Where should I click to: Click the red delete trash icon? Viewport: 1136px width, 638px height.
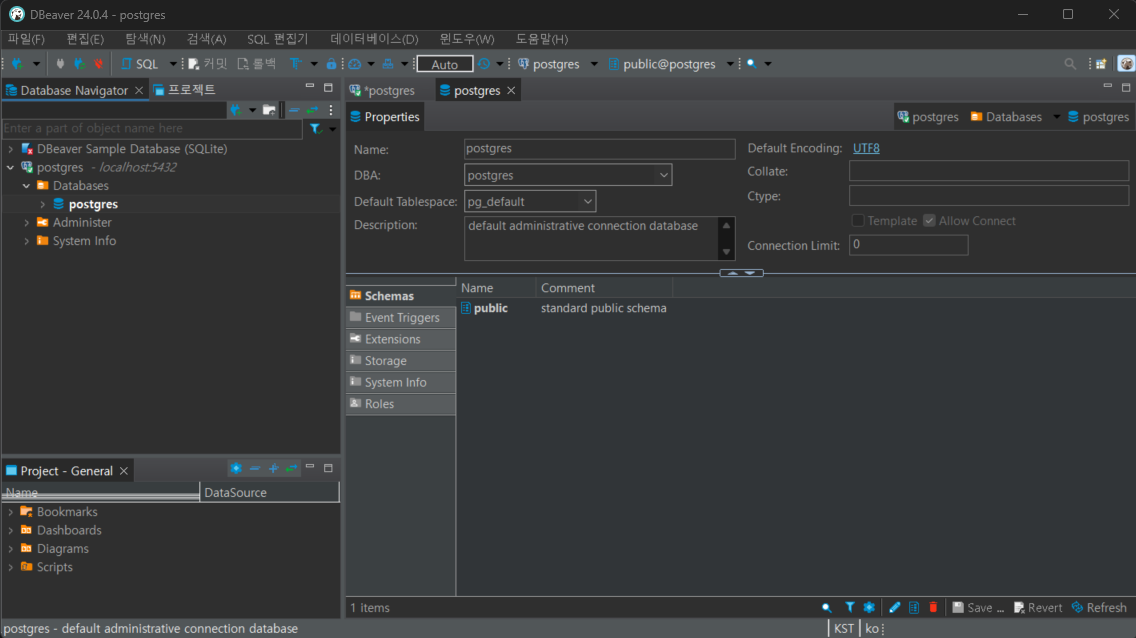click(x=933, y=608)
